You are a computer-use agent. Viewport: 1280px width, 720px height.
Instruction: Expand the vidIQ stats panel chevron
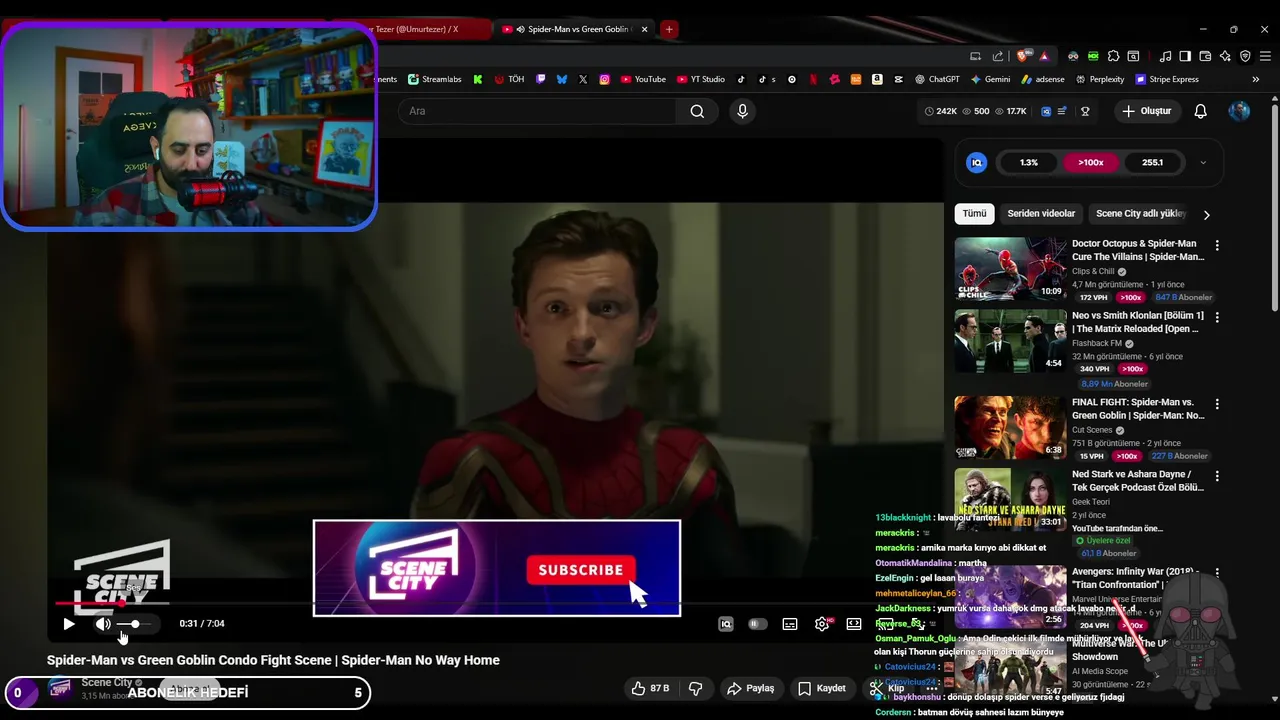[1203, 163]
